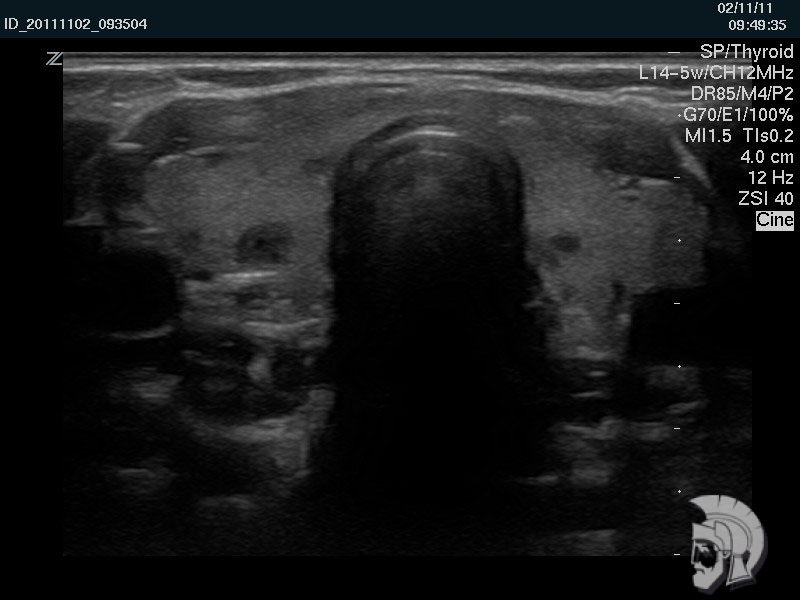Click the G70/E1/100% gain readout

pyautogui.click(x=739, y=115)
